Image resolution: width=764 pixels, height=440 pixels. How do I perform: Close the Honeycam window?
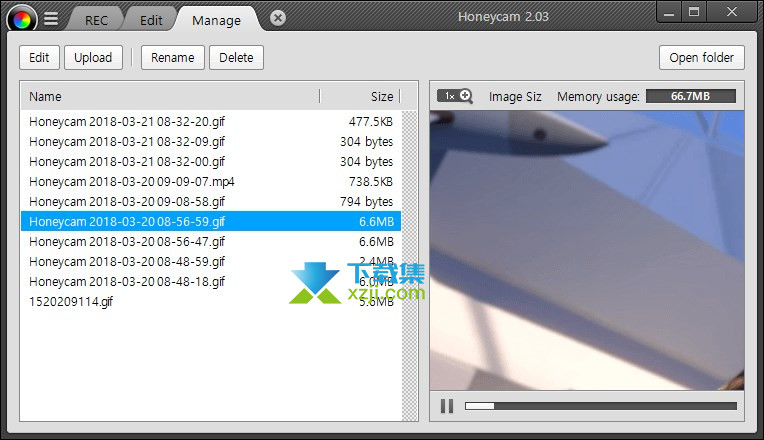[731, 12]
